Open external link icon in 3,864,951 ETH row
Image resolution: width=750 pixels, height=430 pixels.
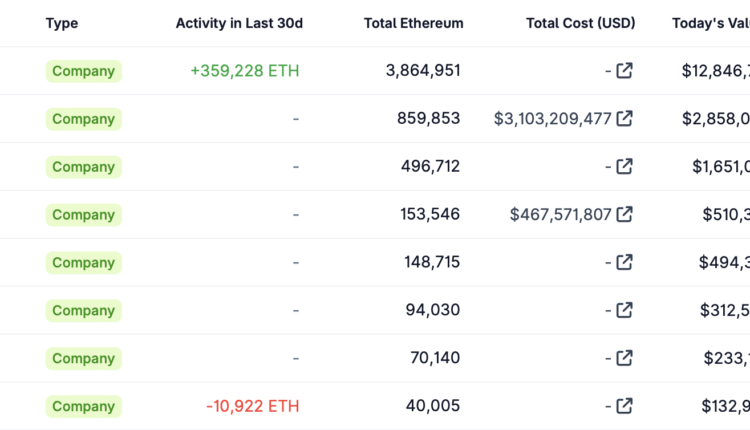pyautogui.click(x=625, y=71)
